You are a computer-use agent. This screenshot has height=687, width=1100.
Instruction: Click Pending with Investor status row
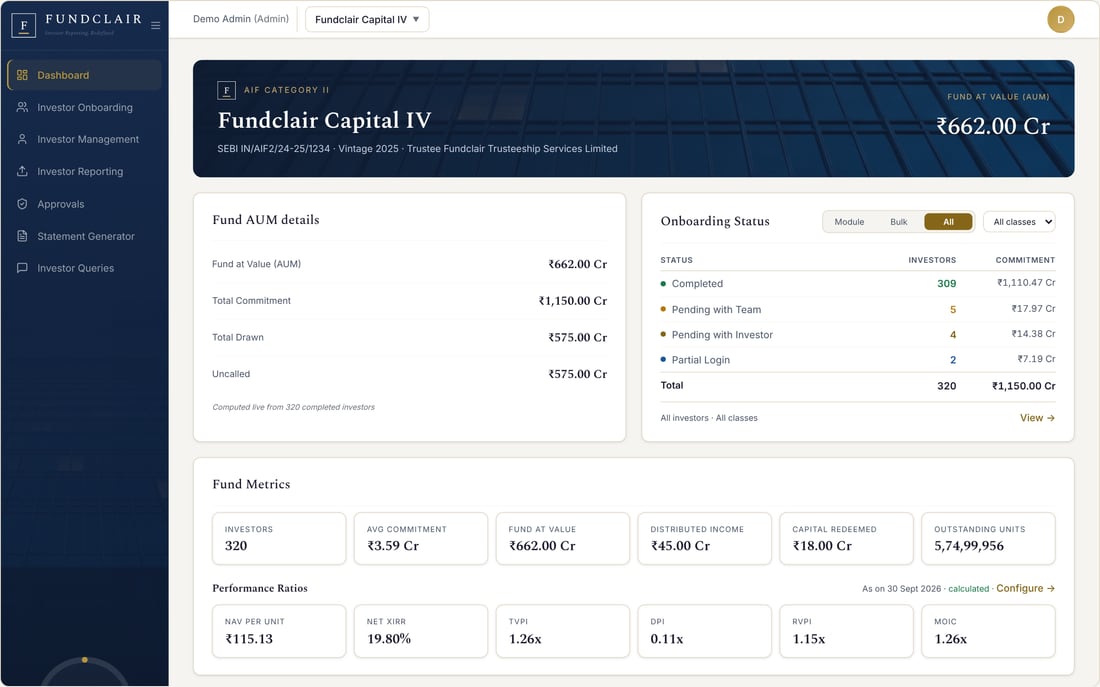click(857, 335)
